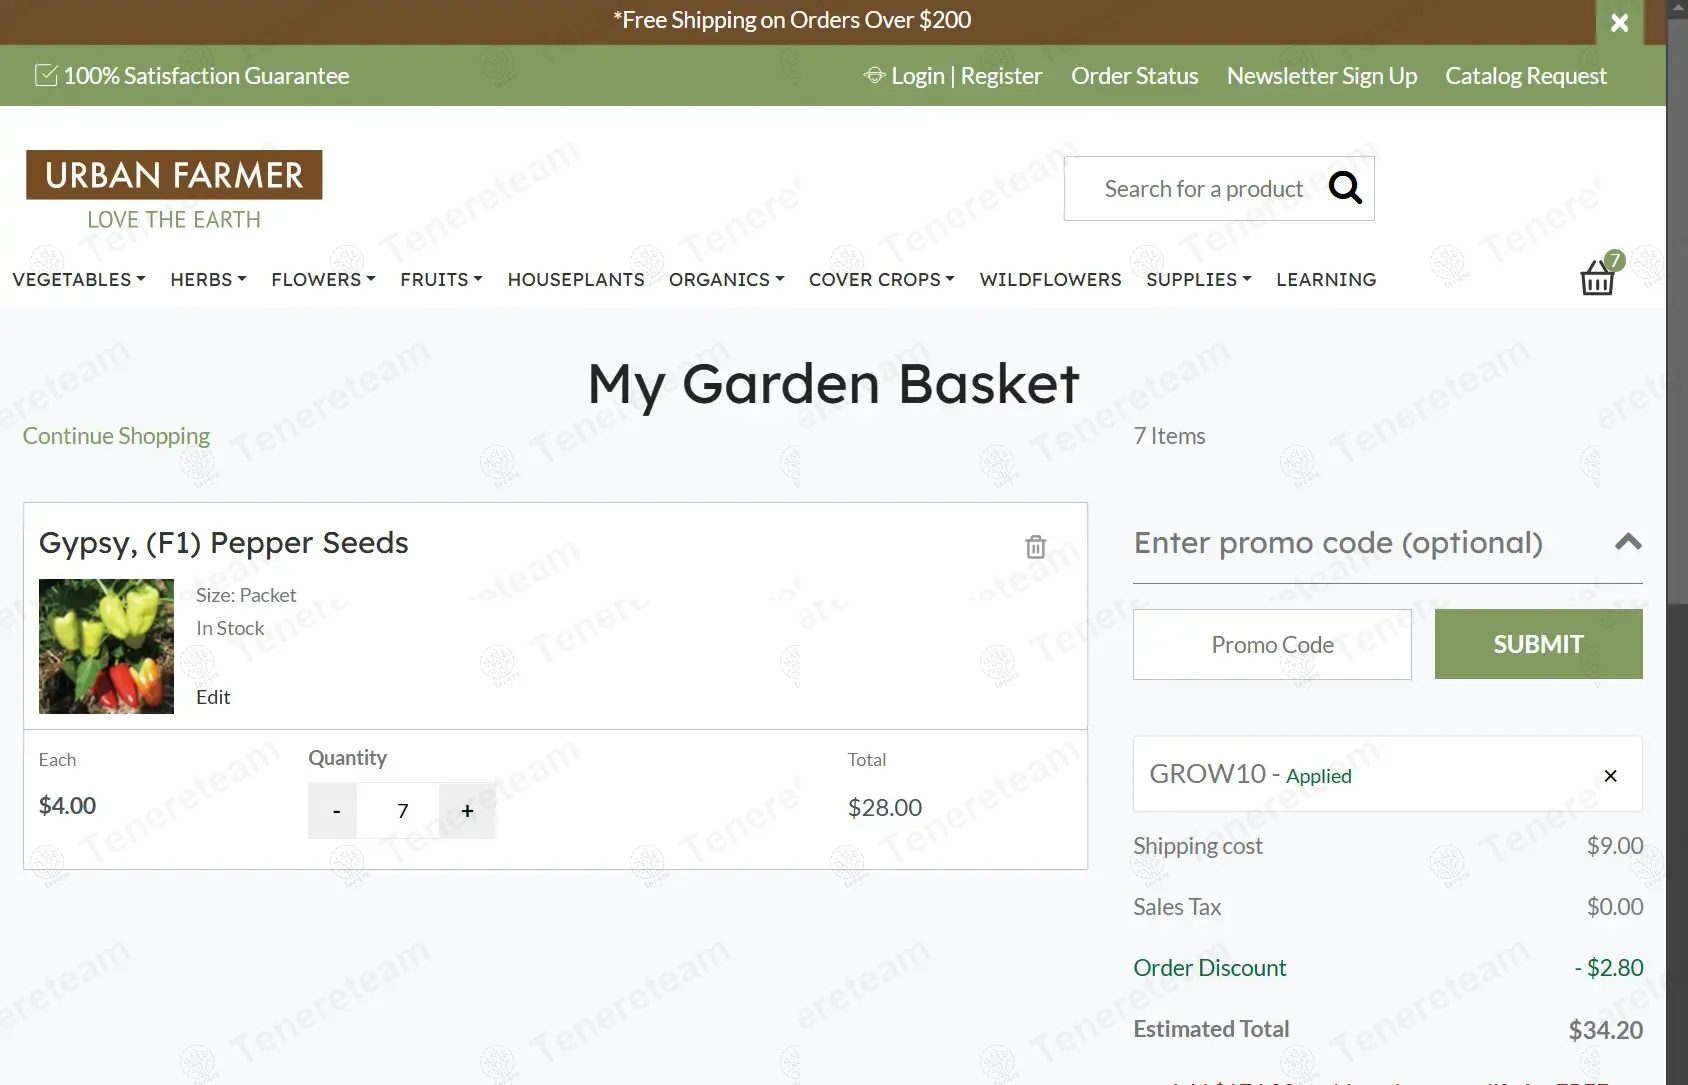Remove the GROW10 promo code

tap(1610, 776)
